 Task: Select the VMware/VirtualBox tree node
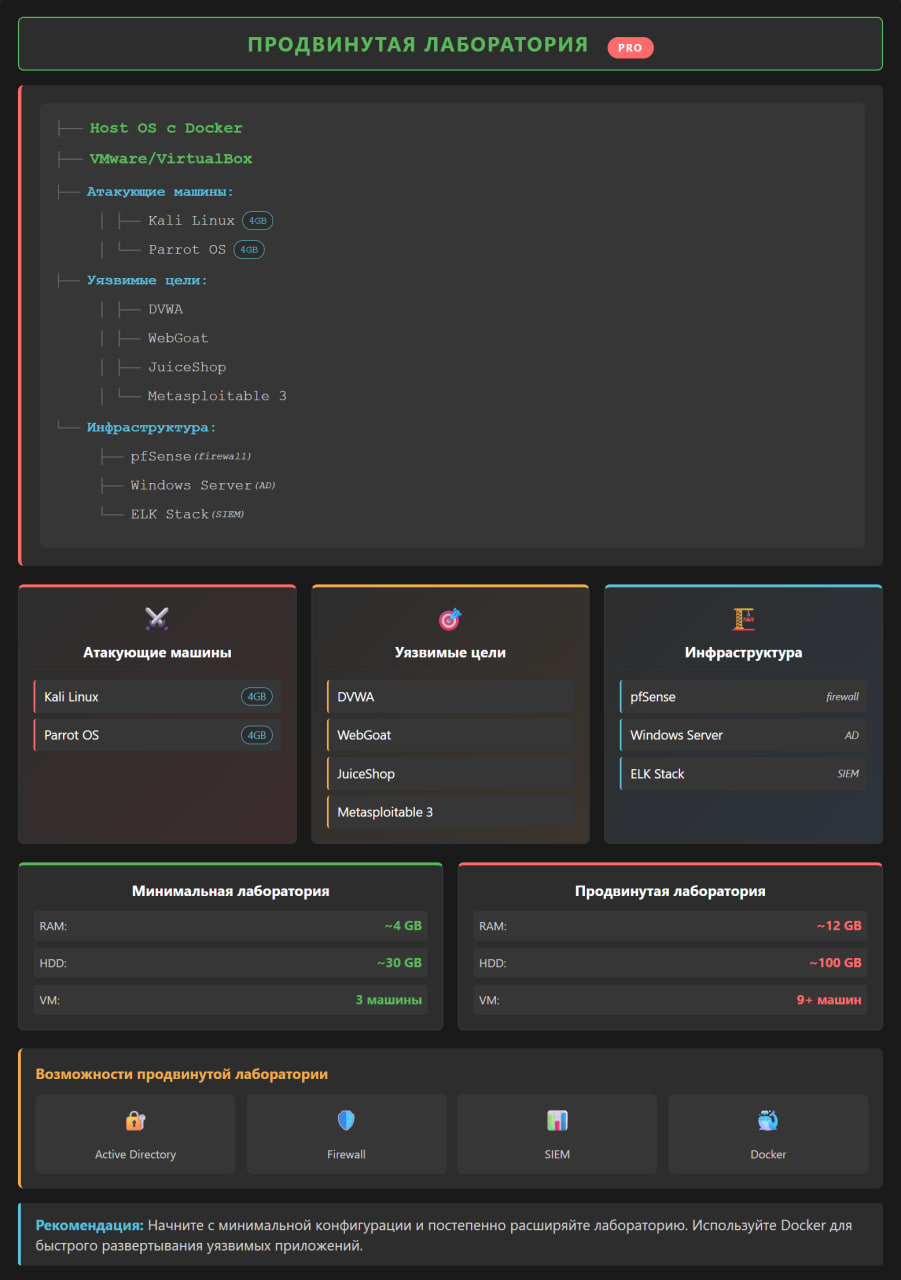pyautogui.click(x=171, y=159)
